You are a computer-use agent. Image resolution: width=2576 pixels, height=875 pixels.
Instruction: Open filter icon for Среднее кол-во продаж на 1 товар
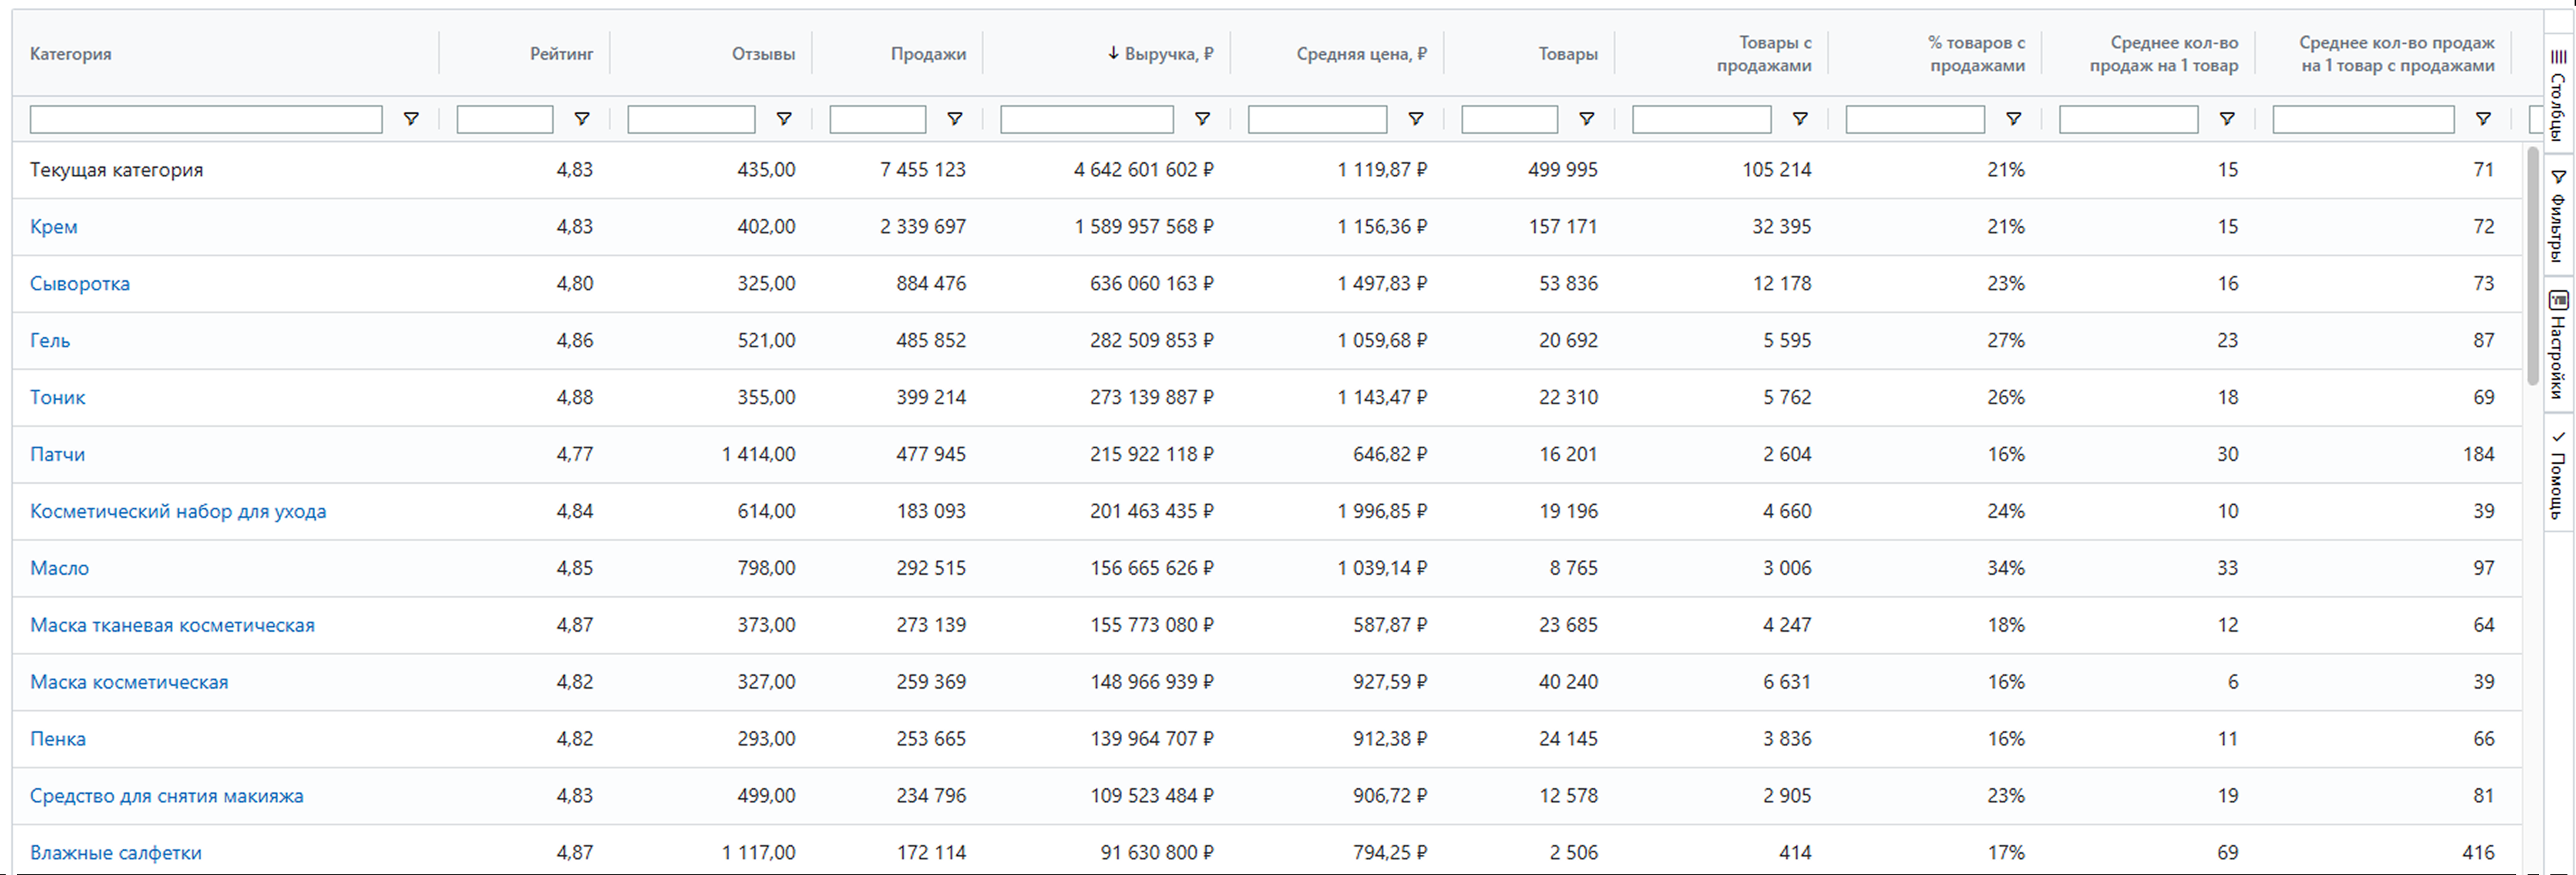[2227, 119]
